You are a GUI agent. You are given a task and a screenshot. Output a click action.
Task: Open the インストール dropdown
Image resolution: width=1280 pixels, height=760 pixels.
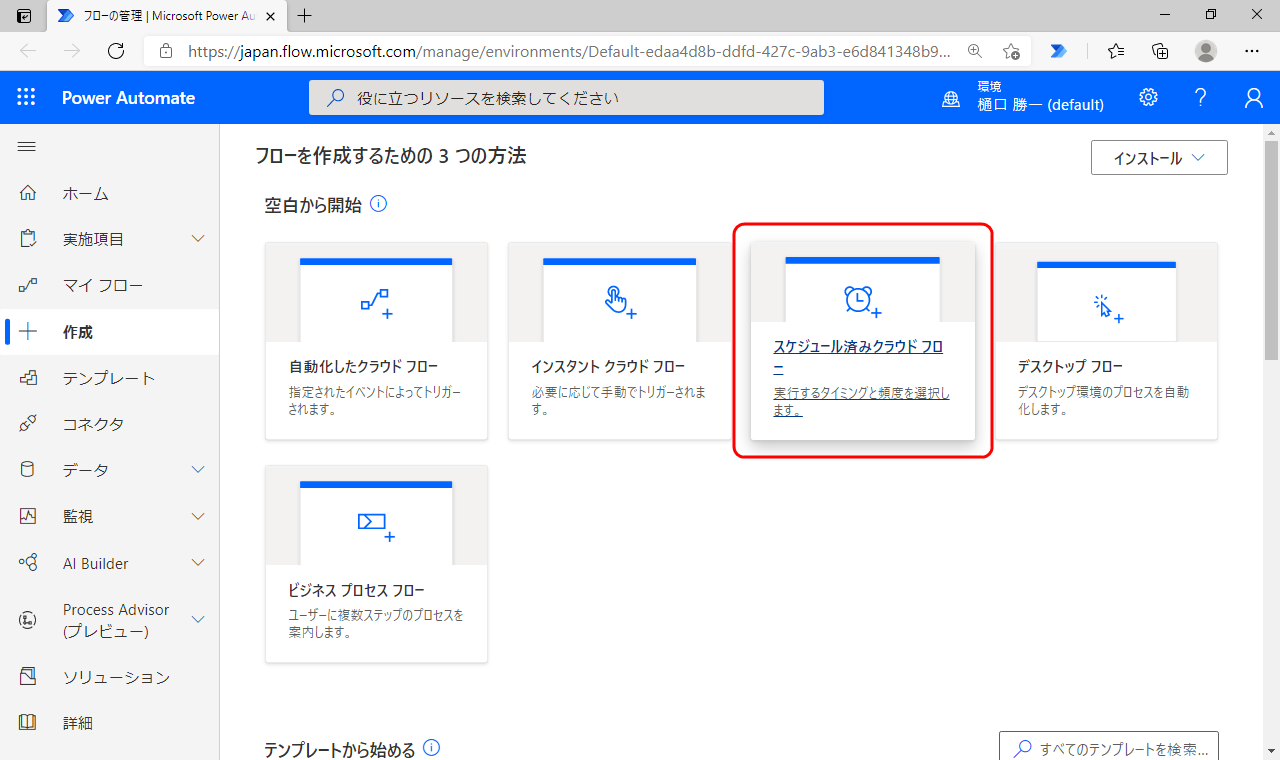(x=1159, y=158)
